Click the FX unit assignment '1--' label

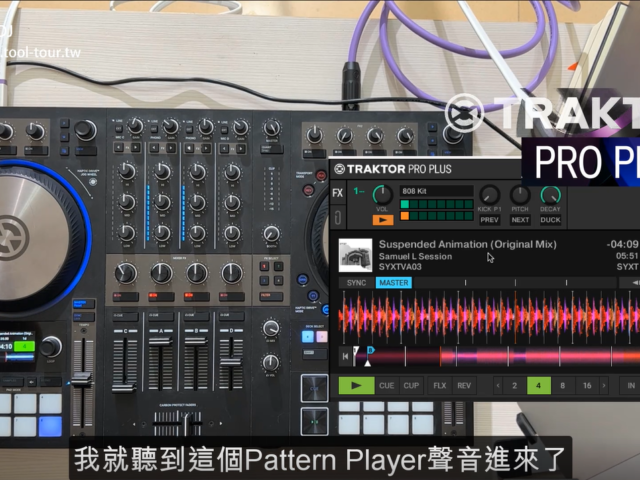coord(359,191)
